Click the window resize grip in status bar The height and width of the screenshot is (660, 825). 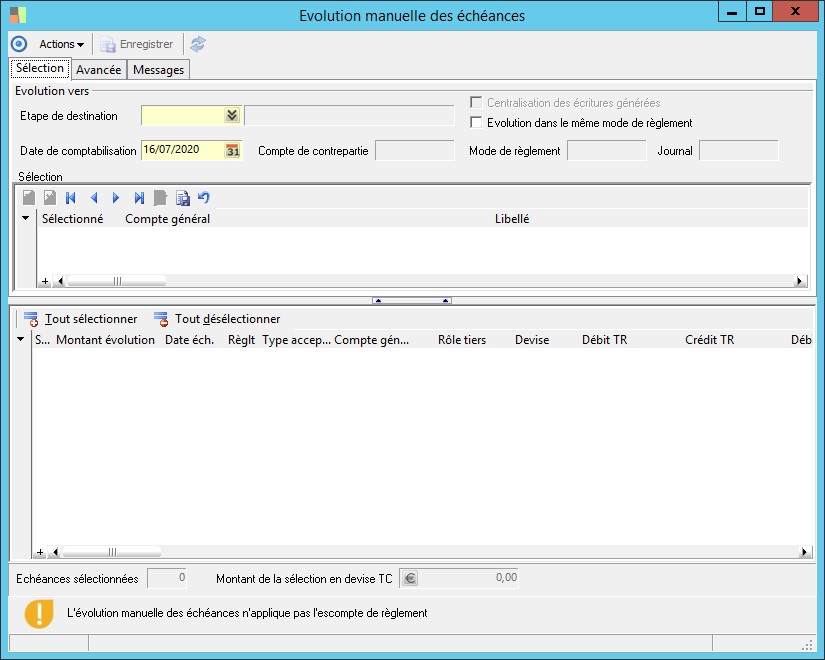pyautogui.click(x=807, y=645)
